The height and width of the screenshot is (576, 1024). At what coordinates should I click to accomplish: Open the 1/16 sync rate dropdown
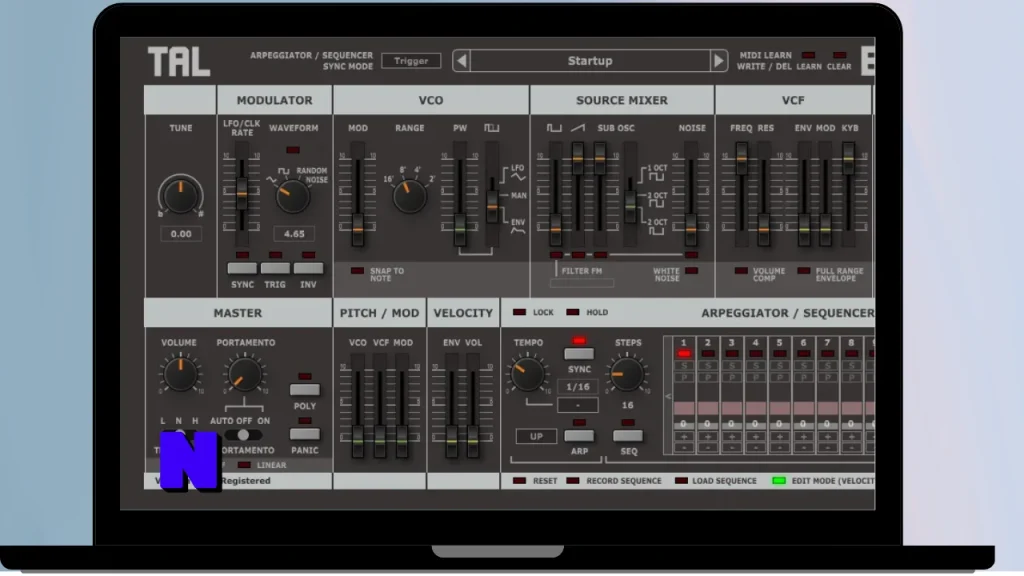[x=578, y=387]
